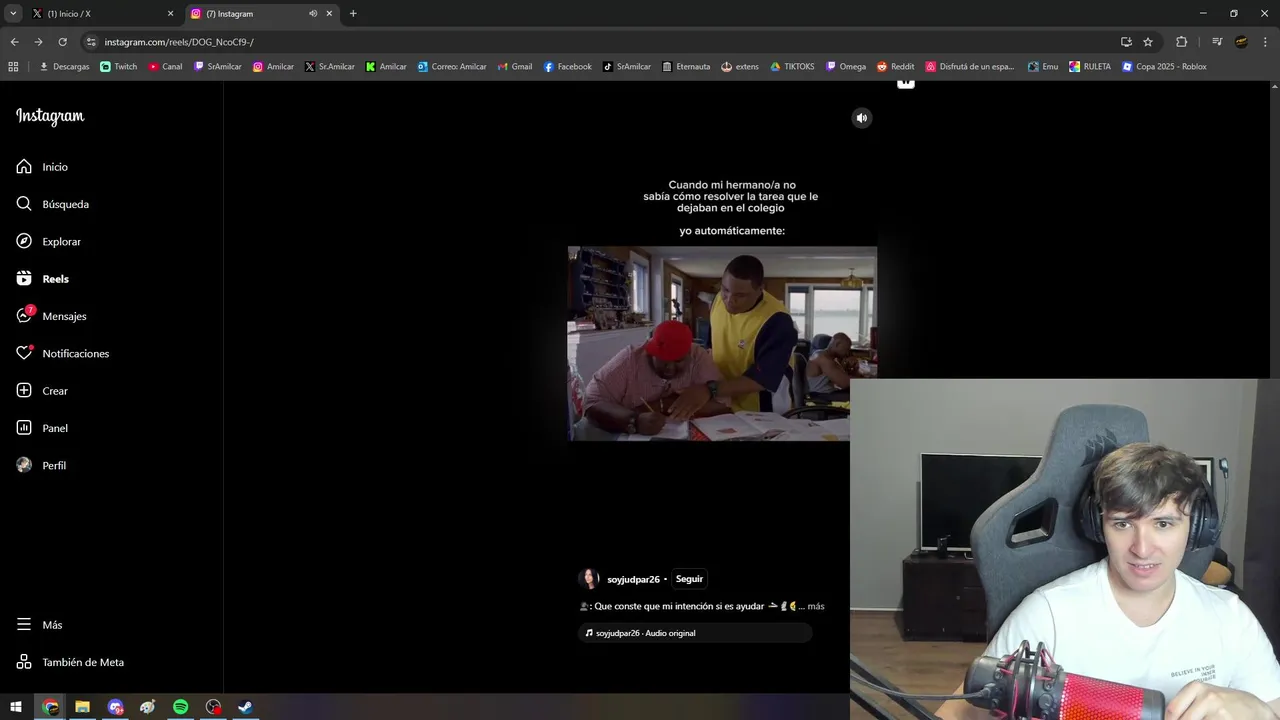
Task: Open File Explorer from taskbar
Action: point(82,707)
